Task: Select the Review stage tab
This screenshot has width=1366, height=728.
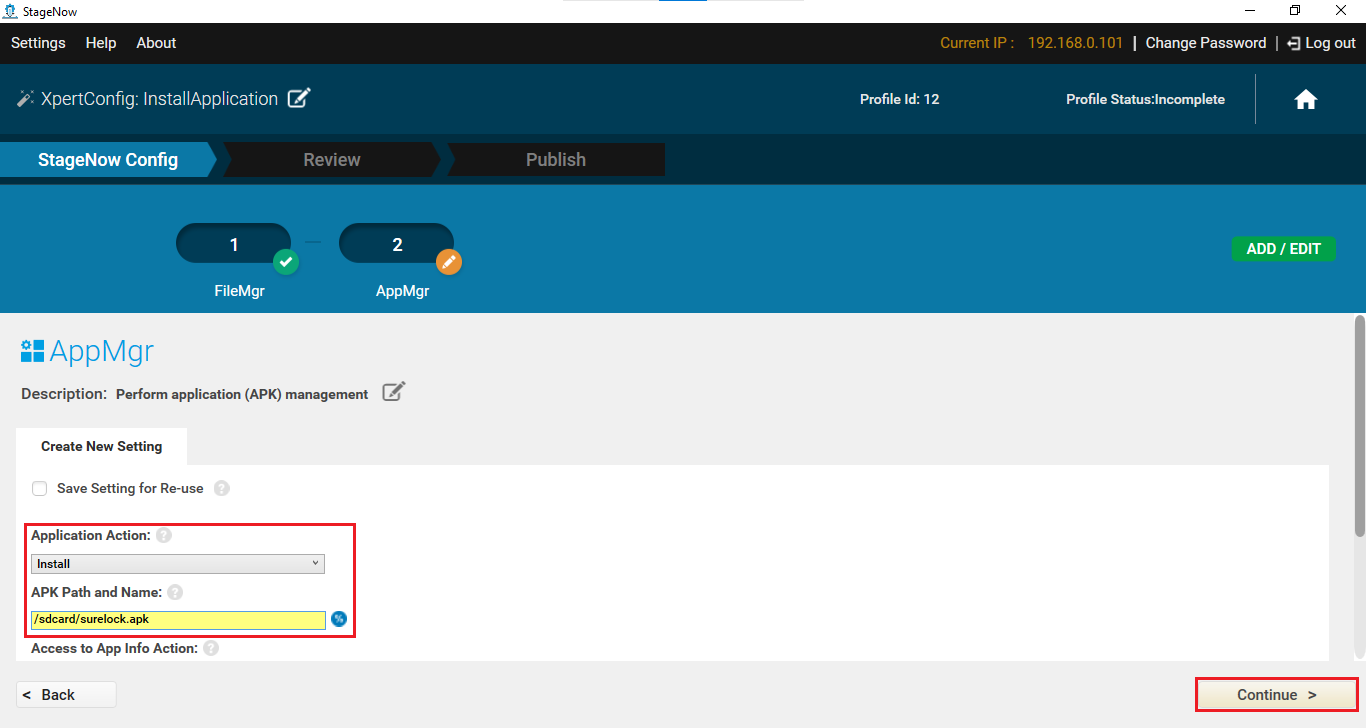Action: click(x=332, y=160)
